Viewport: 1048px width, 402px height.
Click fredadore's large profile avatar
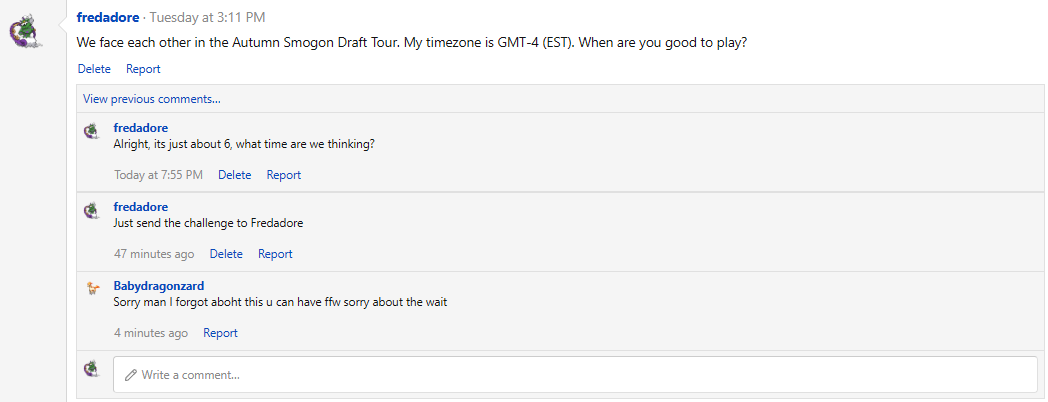[26, 31]
